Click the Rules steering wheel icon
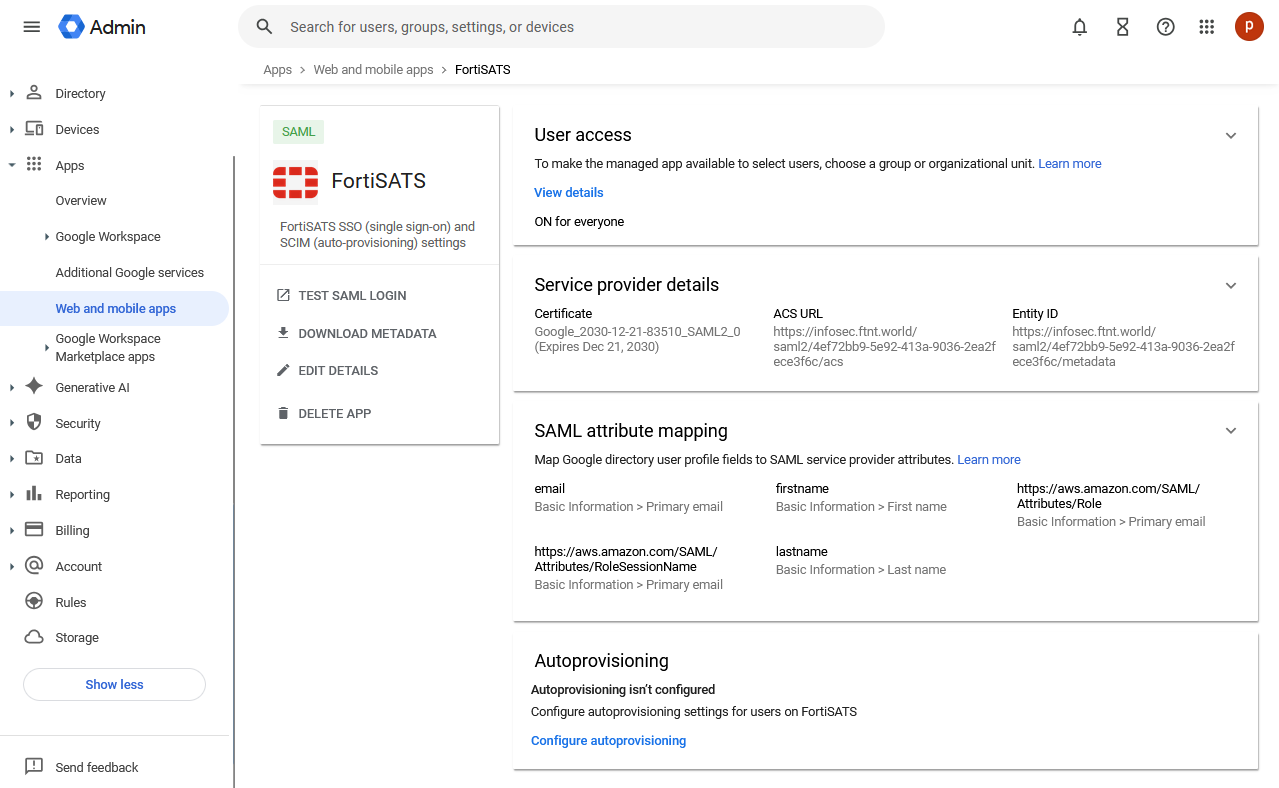Image resolution: width=1279 pixels, height=788 pixels. pyautogui.click(x=34, y=602)
